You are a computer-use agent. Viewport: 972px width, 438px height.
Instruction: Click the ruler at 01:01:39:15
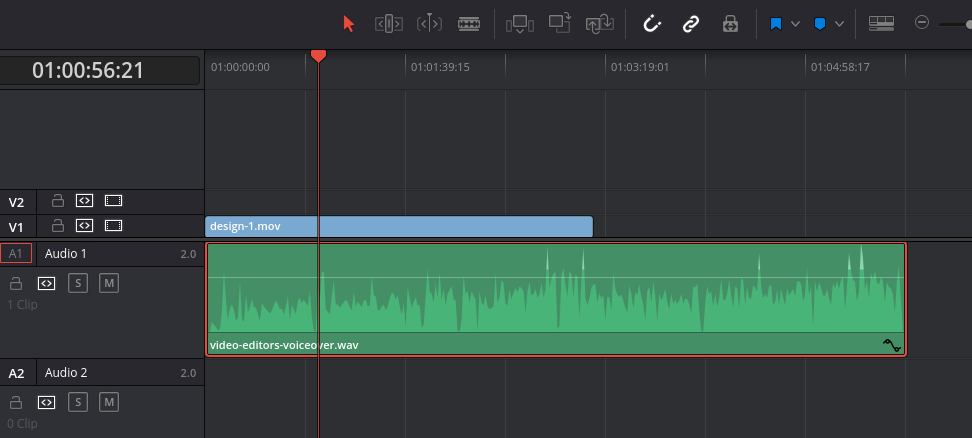point(440,67)
